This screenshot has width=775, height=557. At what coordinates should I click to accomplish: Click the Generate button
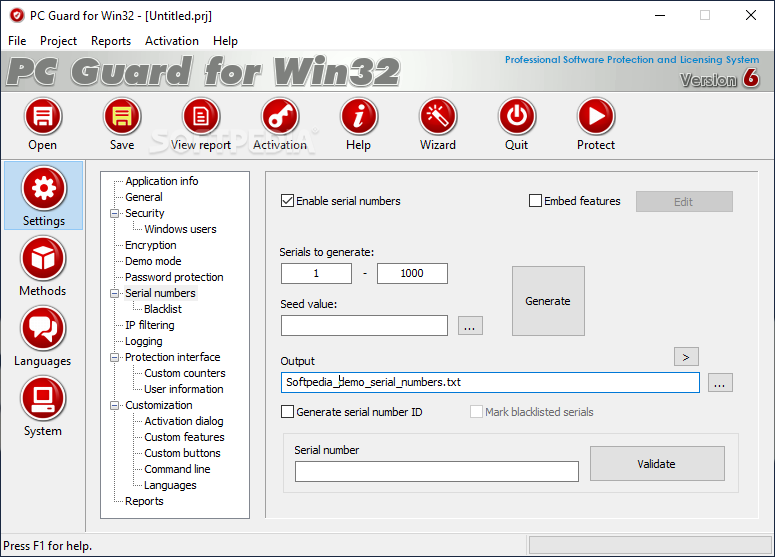coord(548,301)
